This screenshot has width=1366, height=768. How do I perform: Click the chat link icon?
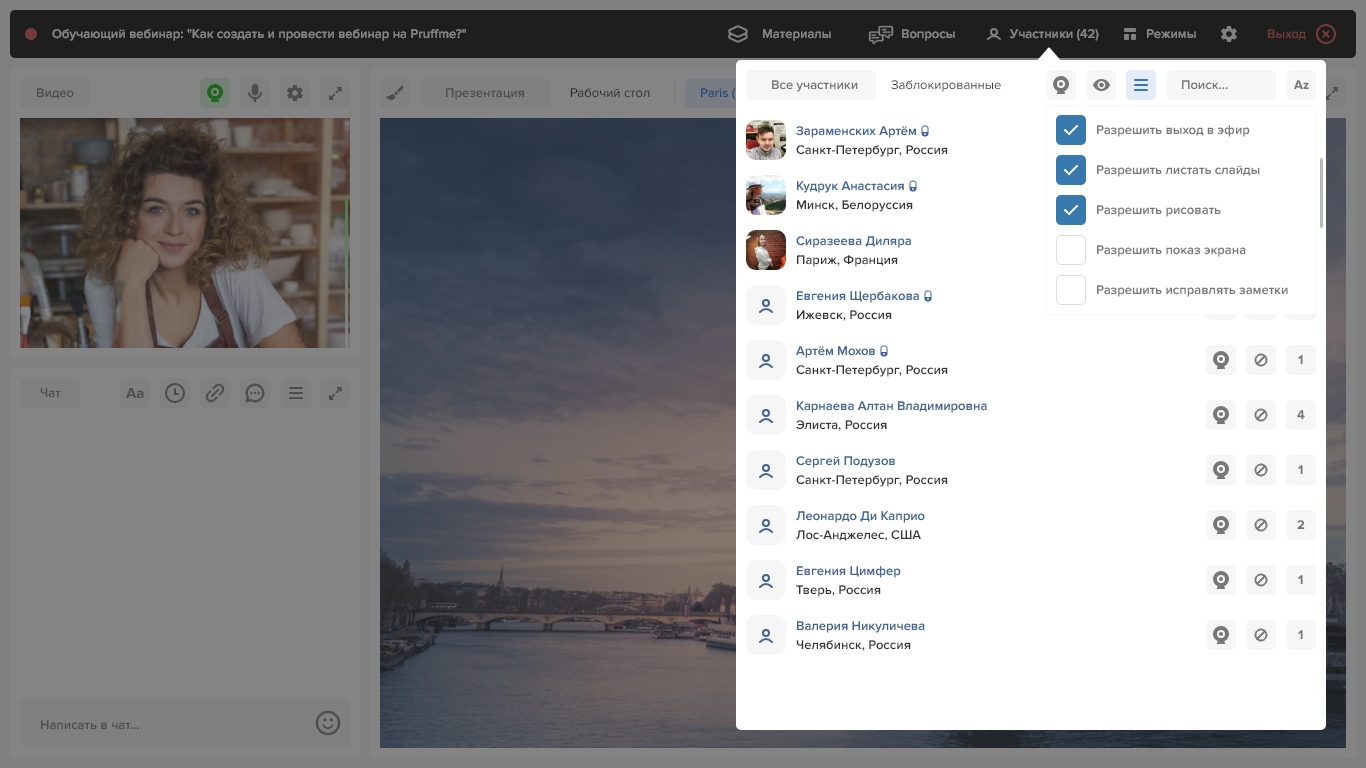(x=215, y=393)
